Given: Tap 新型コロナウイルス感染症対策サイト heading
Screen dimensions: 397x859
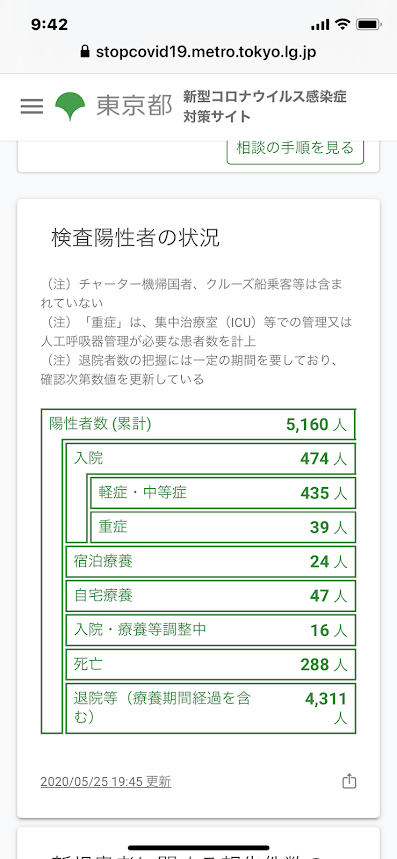Looking at the screenshot, I should tap(265, 107).
